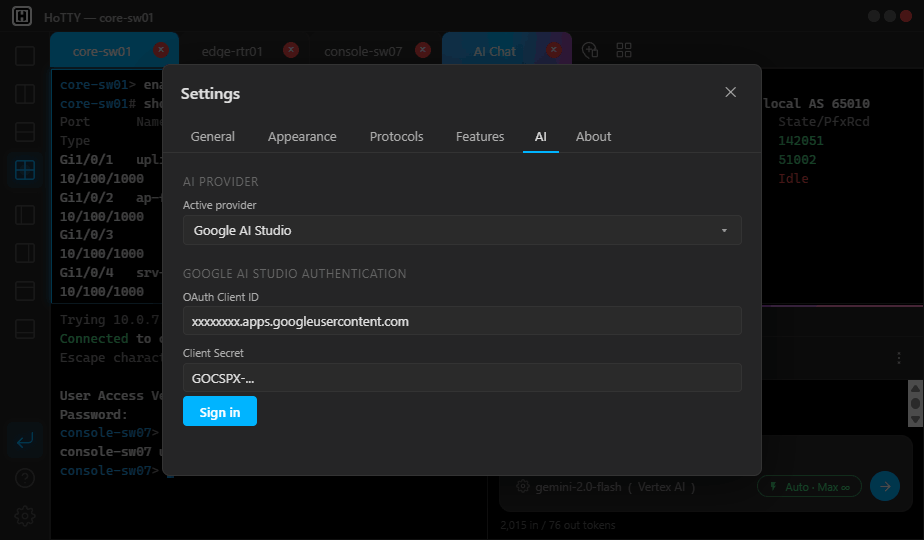The image size is (924, 540).
Task: Click the 142051 prefix count value
Action: point(800,141)
